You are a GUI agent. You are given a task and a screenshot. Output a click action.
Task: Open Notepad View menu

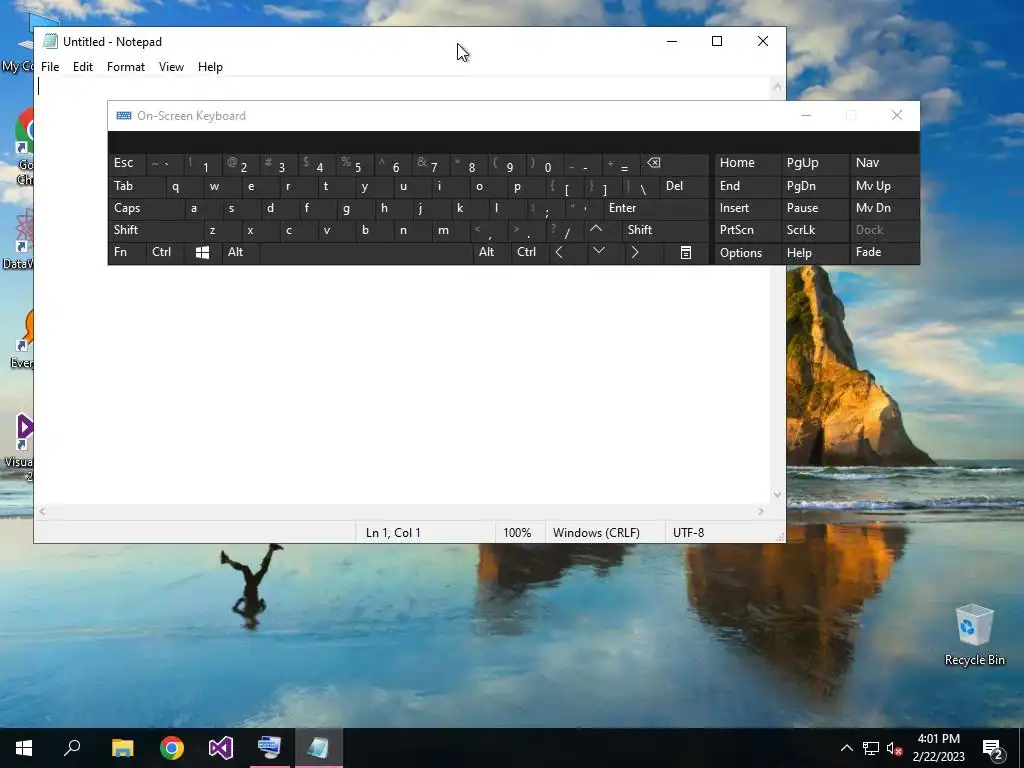click(171, 67)
